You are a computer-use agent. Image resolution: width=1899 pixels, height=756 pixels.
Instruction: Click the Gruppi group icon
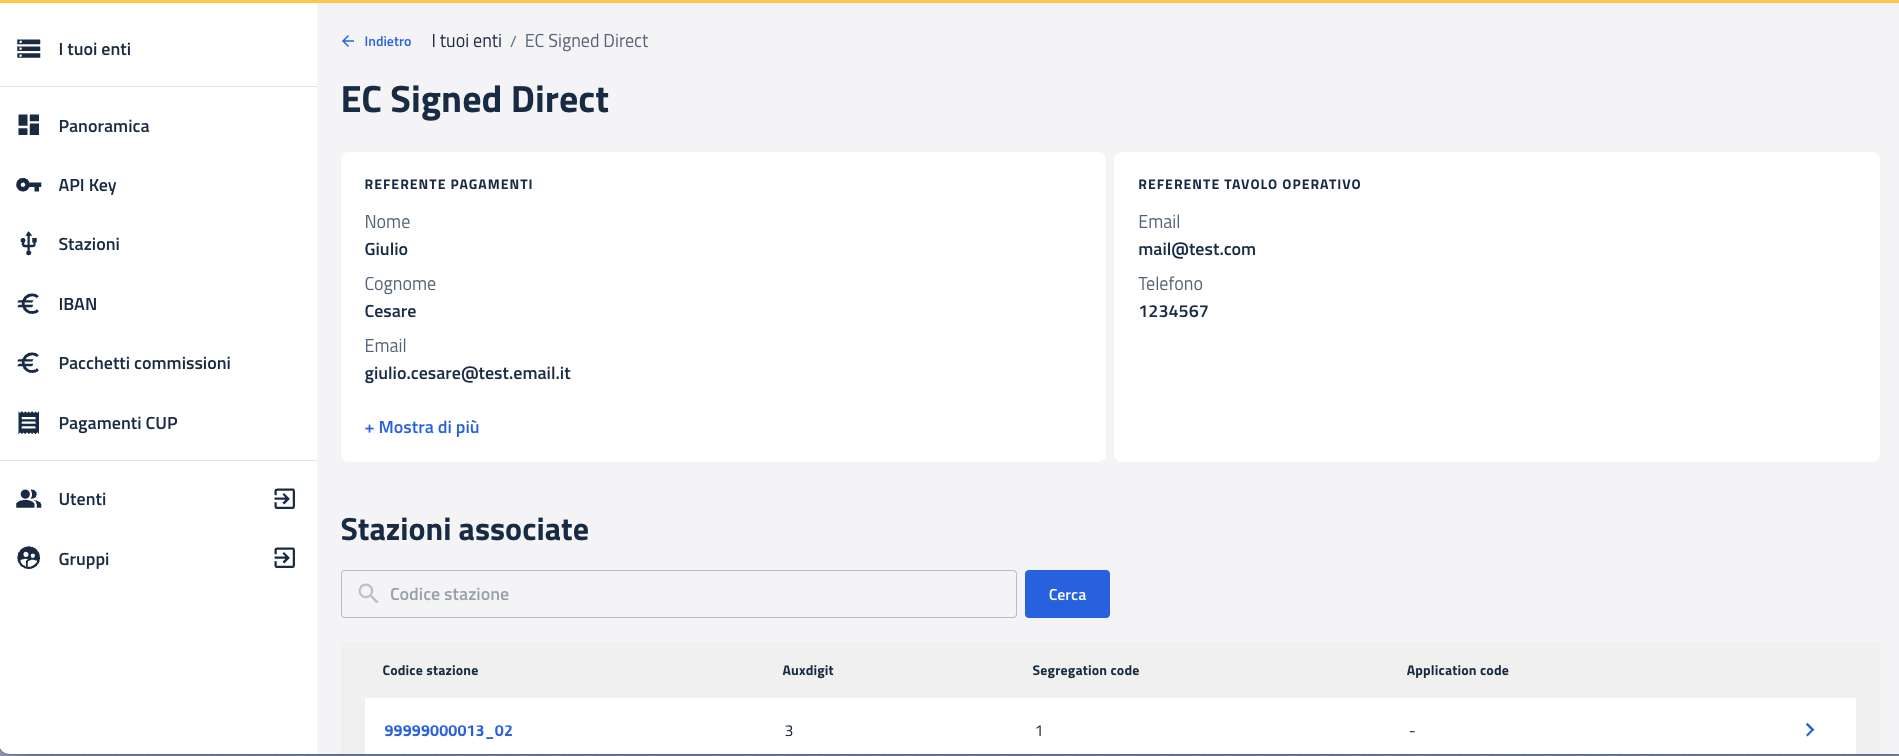[x=29, y=558]
